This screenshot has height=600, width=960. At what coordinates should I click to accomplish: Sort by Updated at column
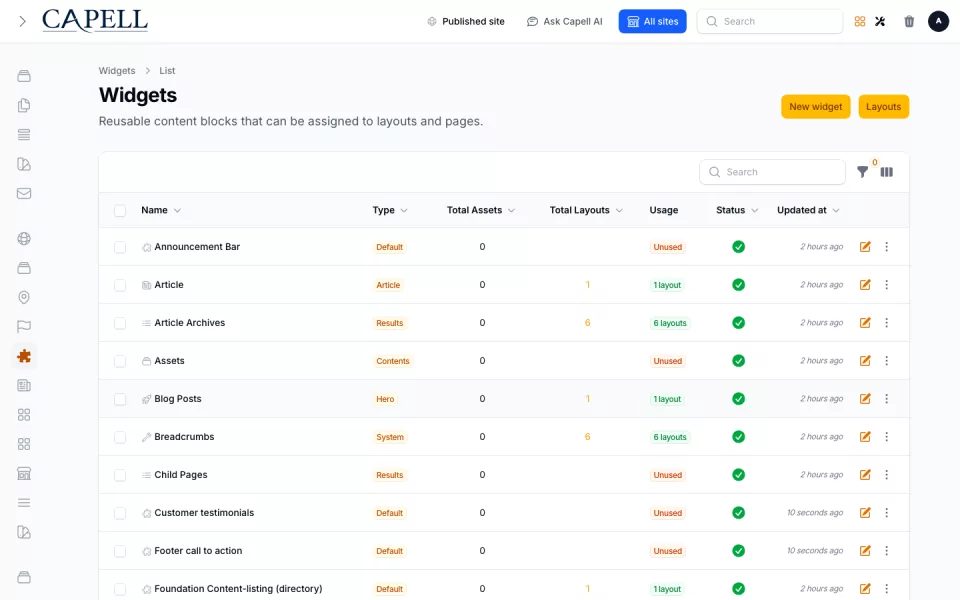[x=808, y=210]
